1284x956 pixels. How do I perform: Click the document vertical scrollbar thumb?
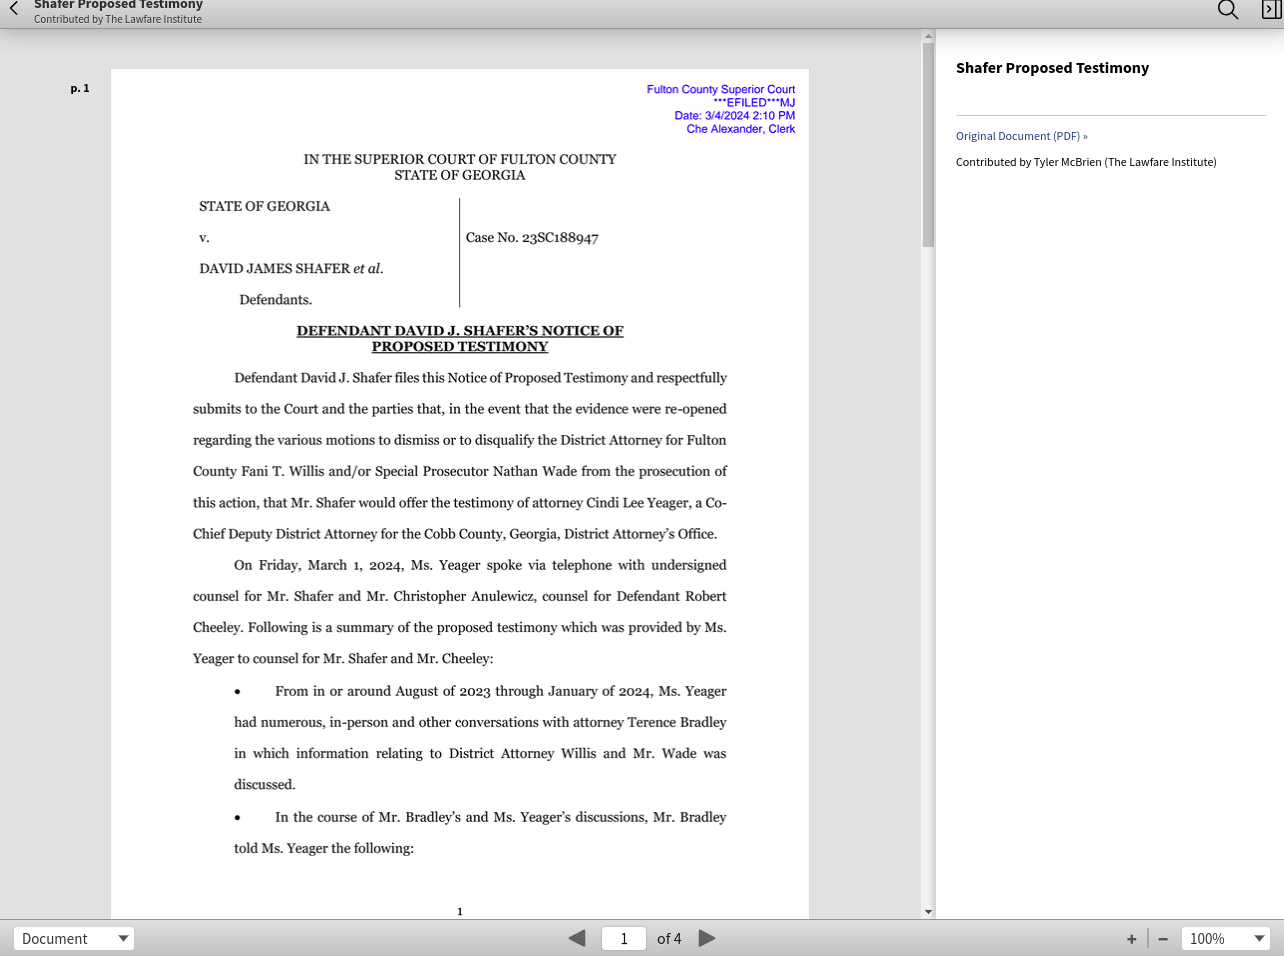tap(928, 145)
